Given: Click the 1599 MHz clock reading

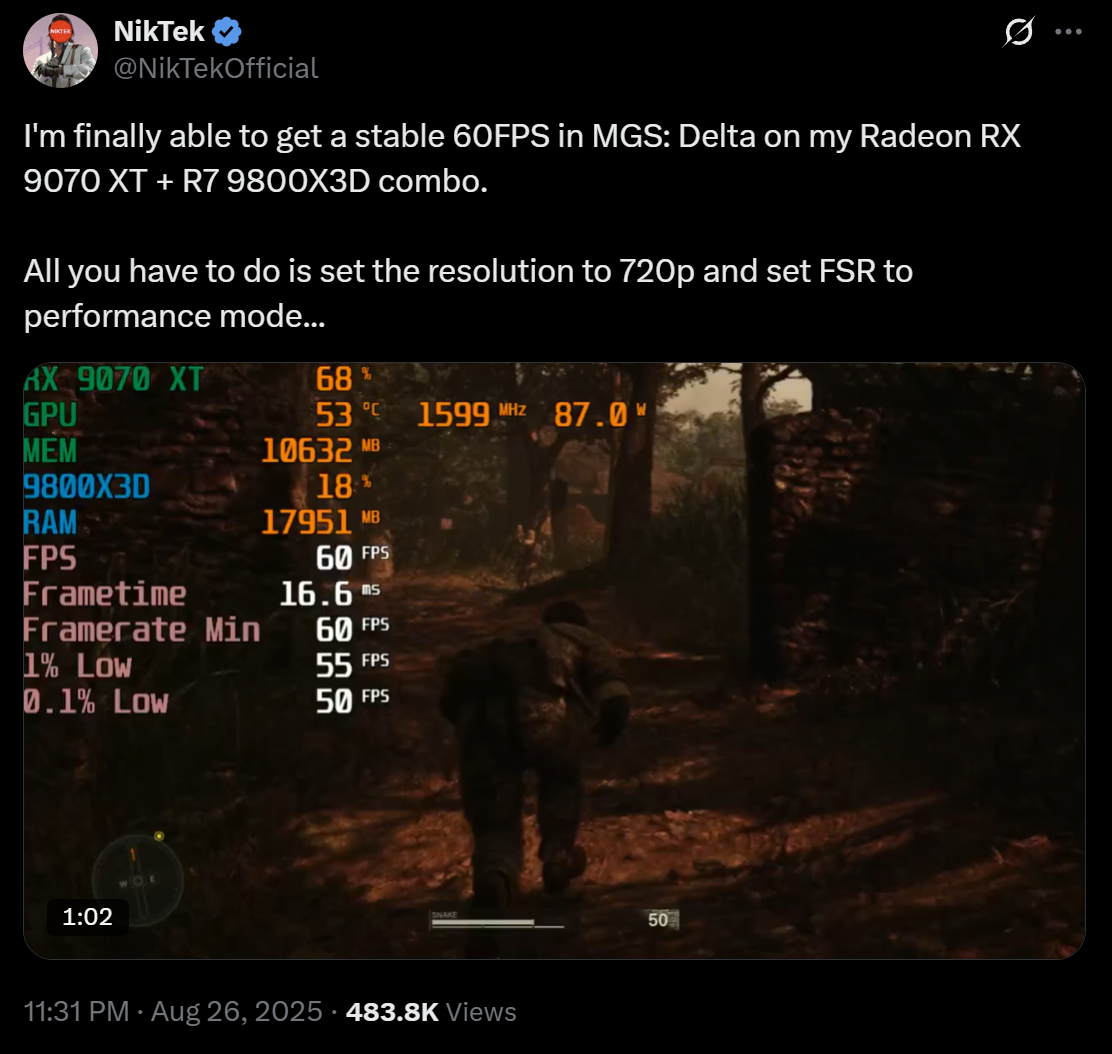Looking at the screenshot, I should (x=471, y=414).
